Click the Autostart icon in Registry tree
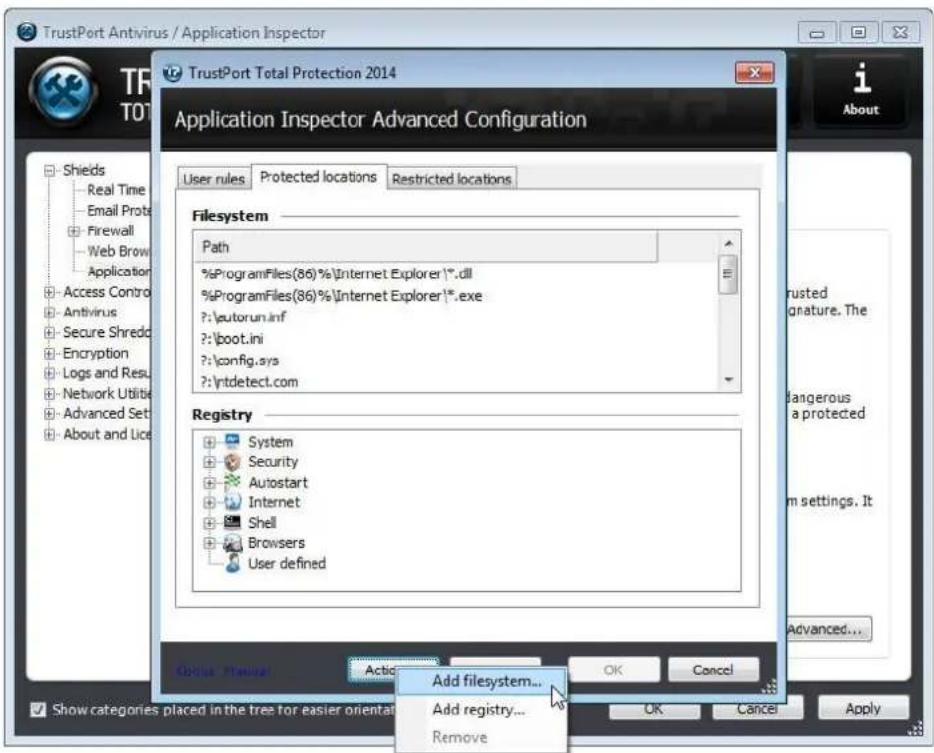This screenshot has height=753, width=934. tap(232, 482)
